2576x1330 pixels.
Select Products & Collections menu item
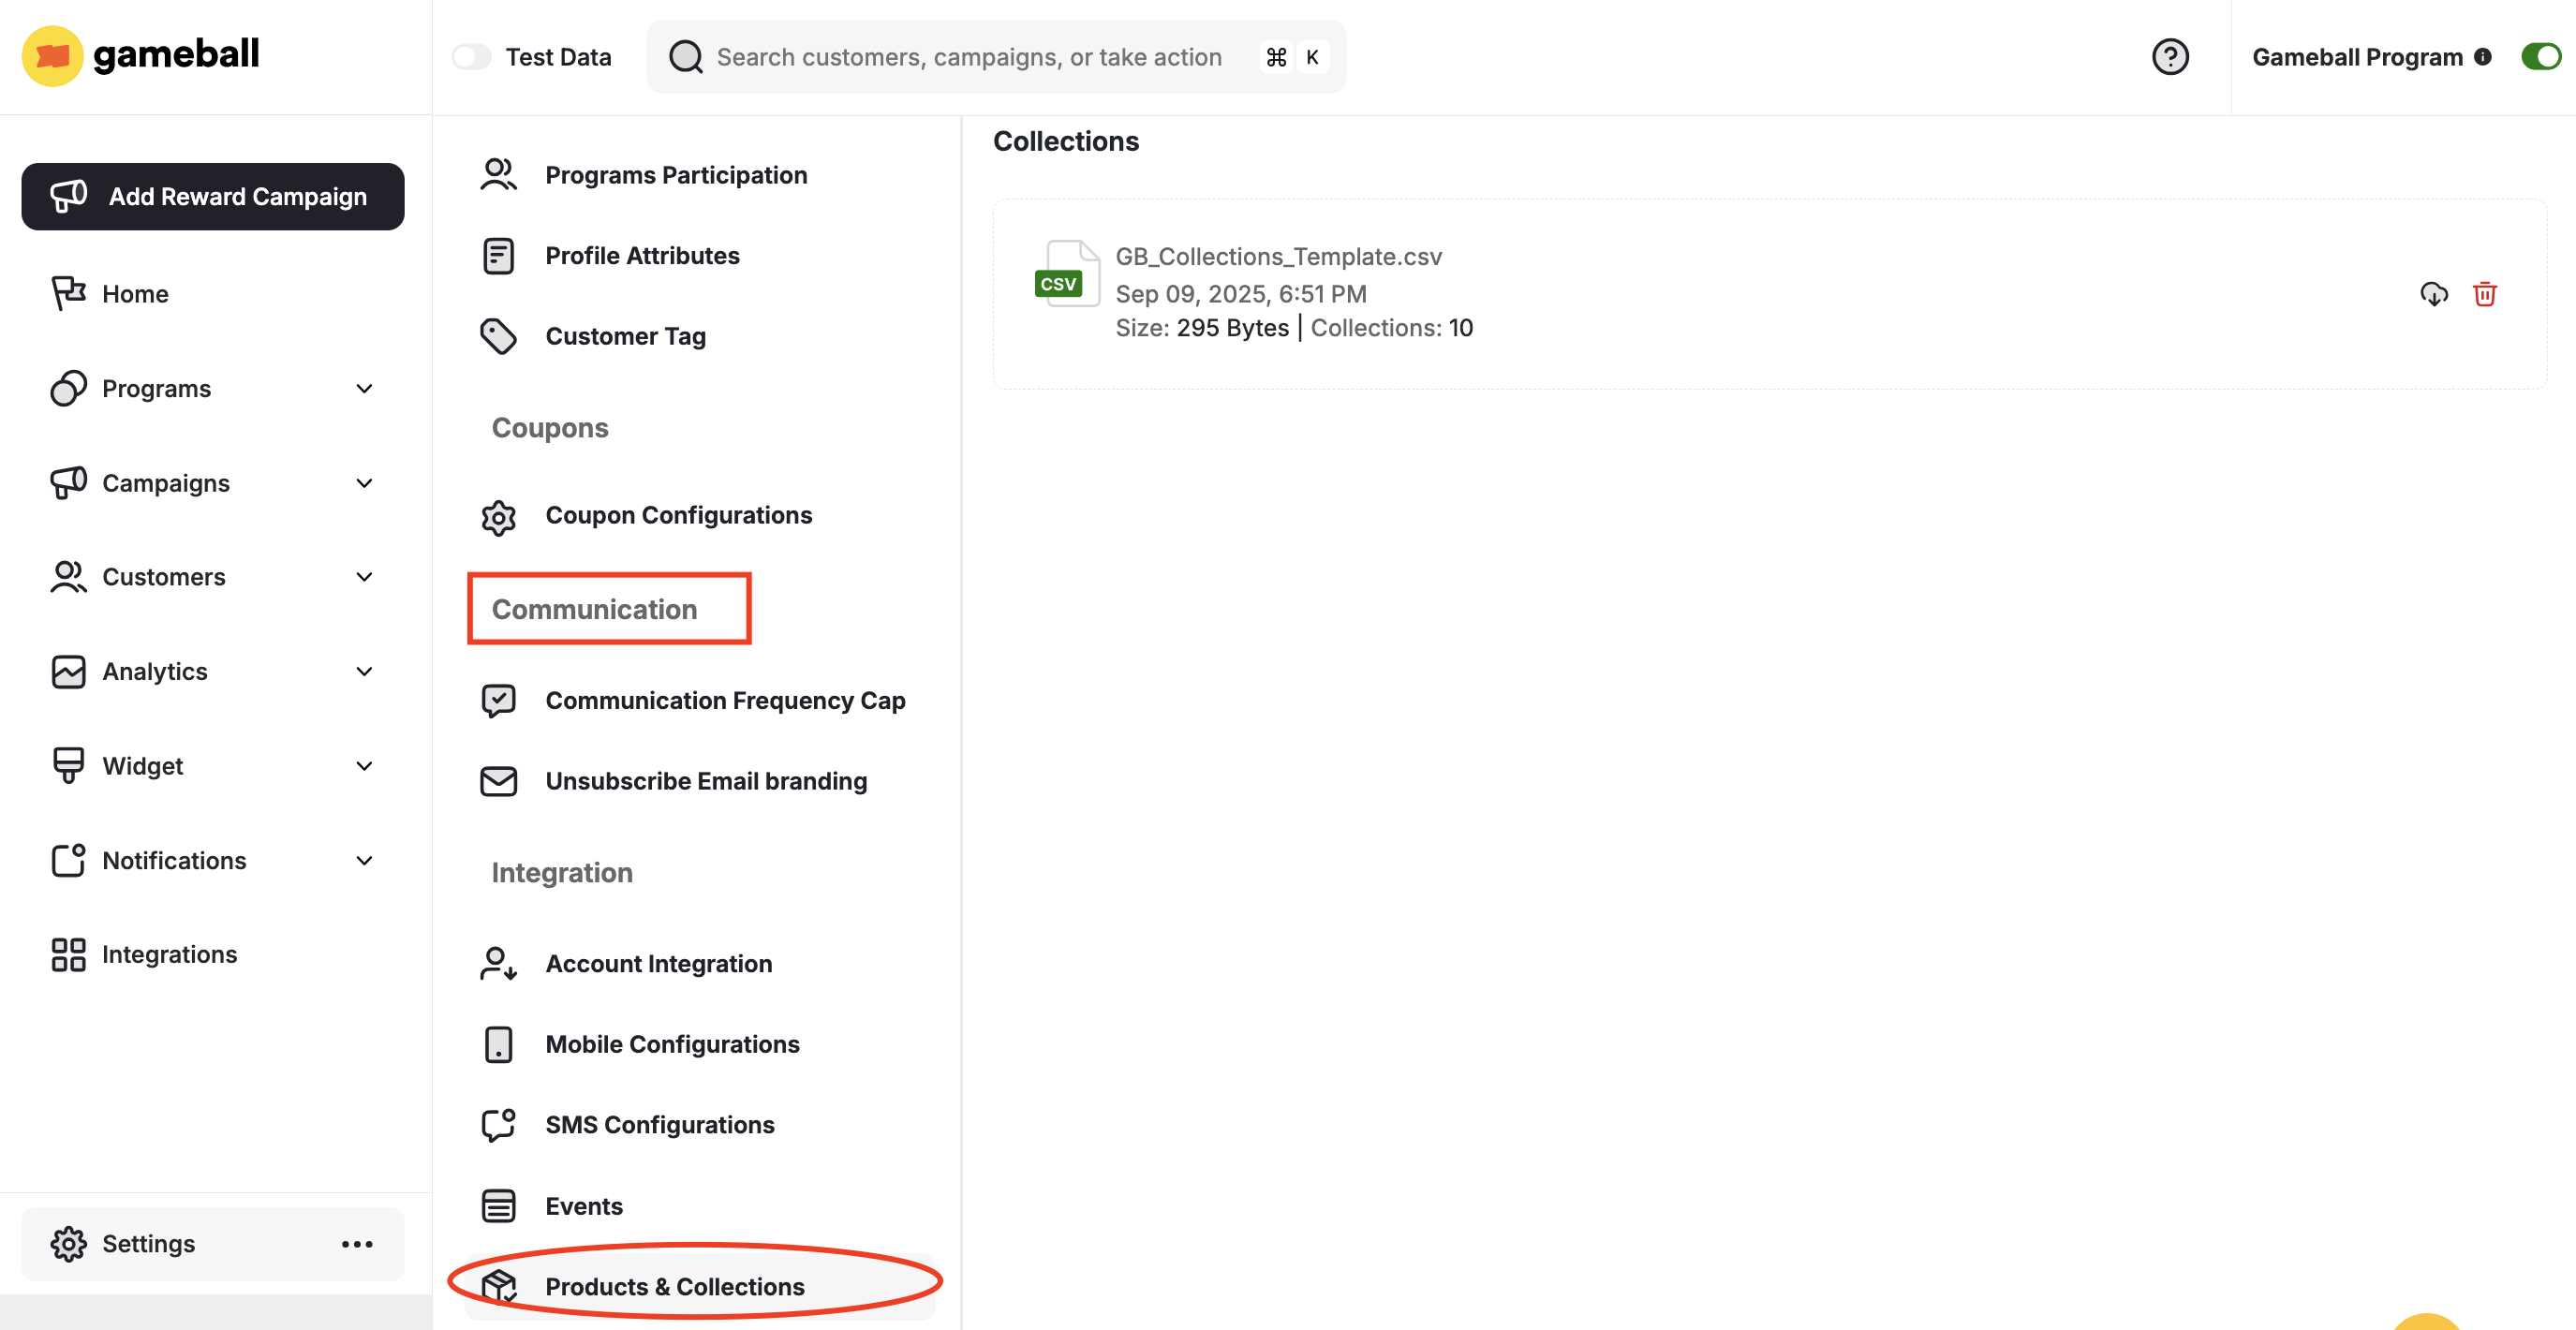click(x=674, y=1286)
